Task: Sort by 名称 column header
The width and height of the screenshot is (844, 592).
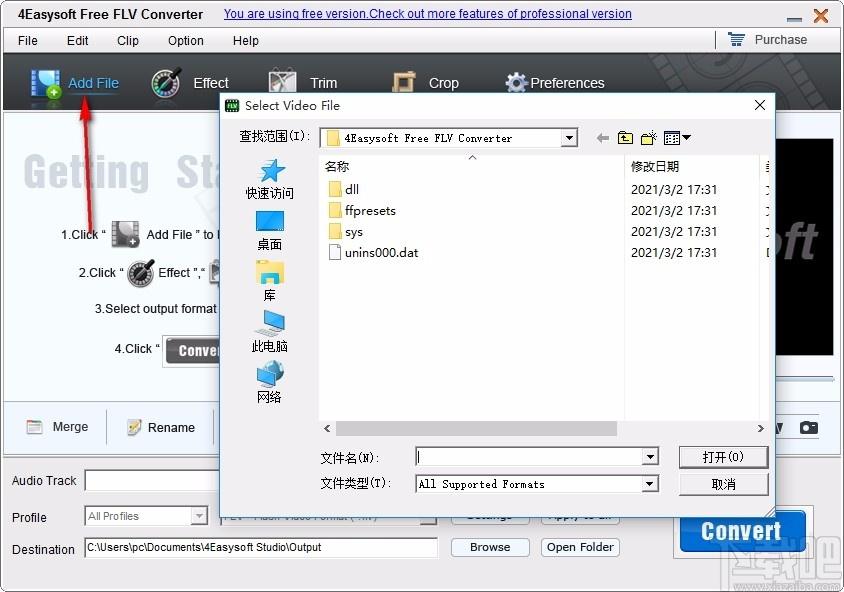Action: 337,166
